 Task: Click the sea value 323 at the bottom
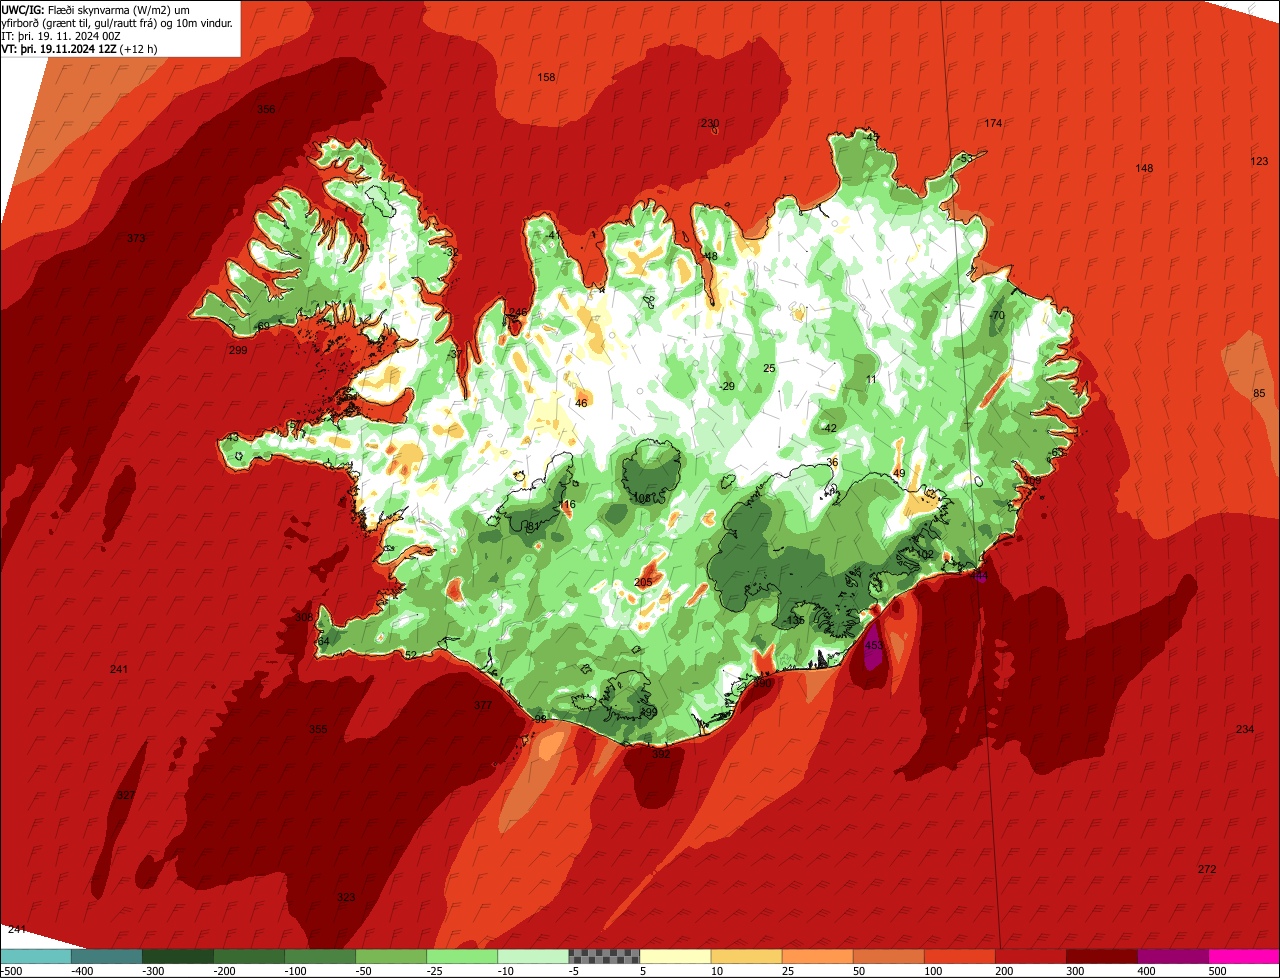tap(346, 897)
